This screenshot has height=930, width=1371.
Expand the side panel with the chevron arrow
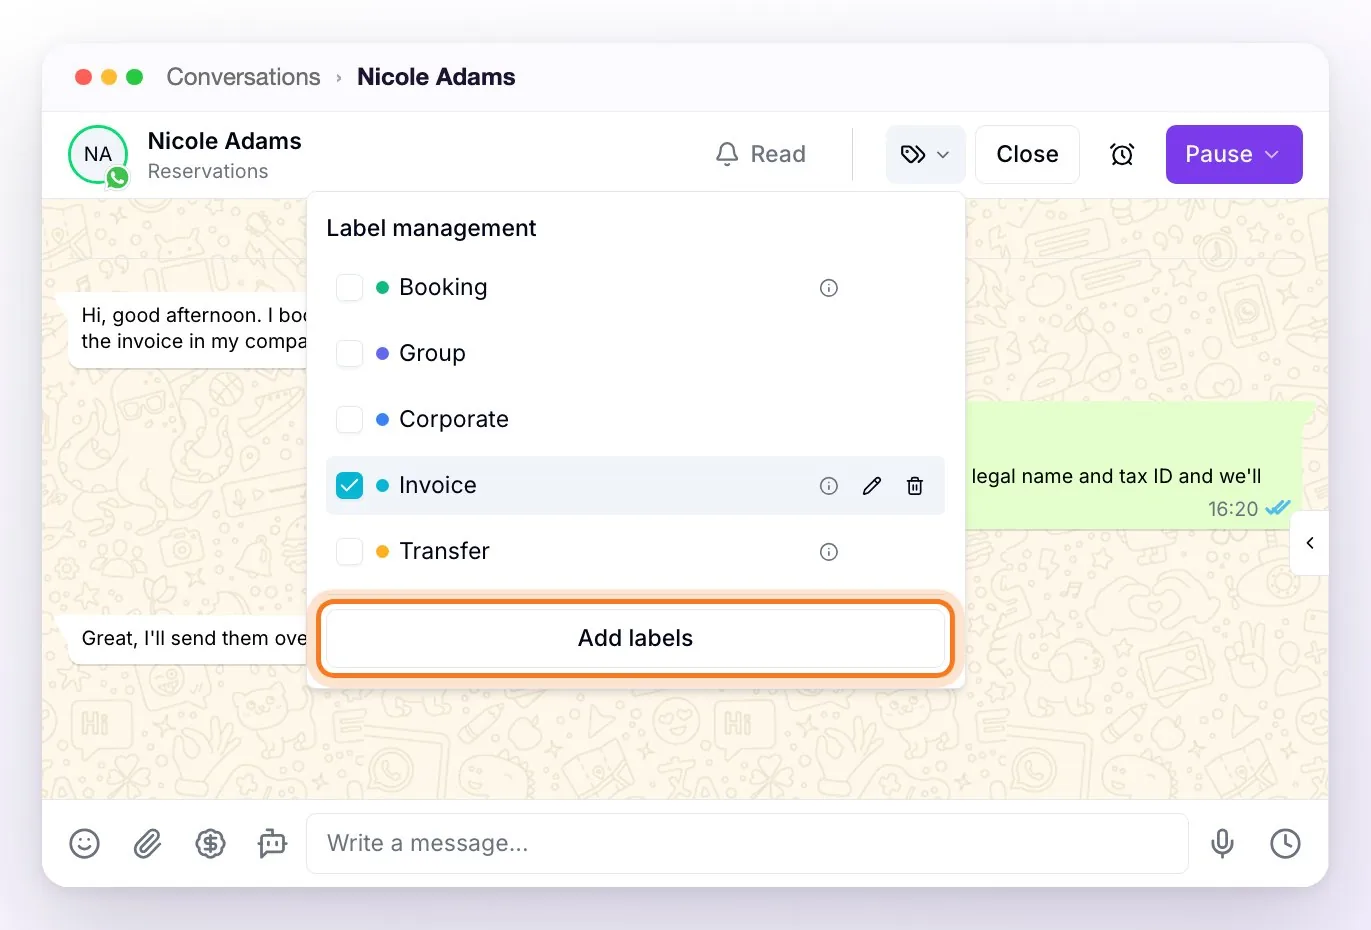(1310, 543)
